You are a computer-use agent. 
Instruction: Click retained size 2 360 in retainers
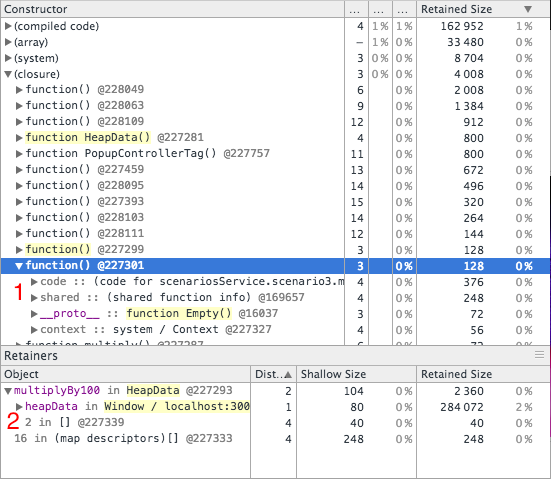click(469, 391)
